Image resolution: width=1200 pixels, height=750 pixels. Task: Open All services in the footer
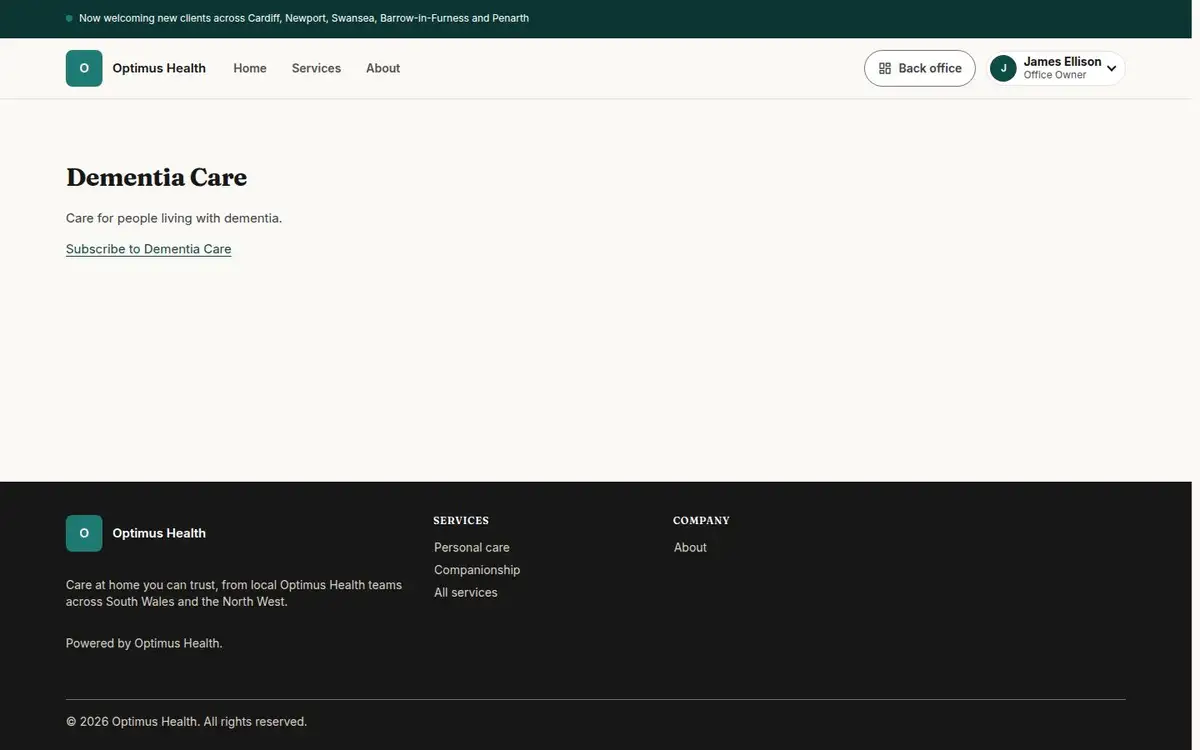[466, 592]
